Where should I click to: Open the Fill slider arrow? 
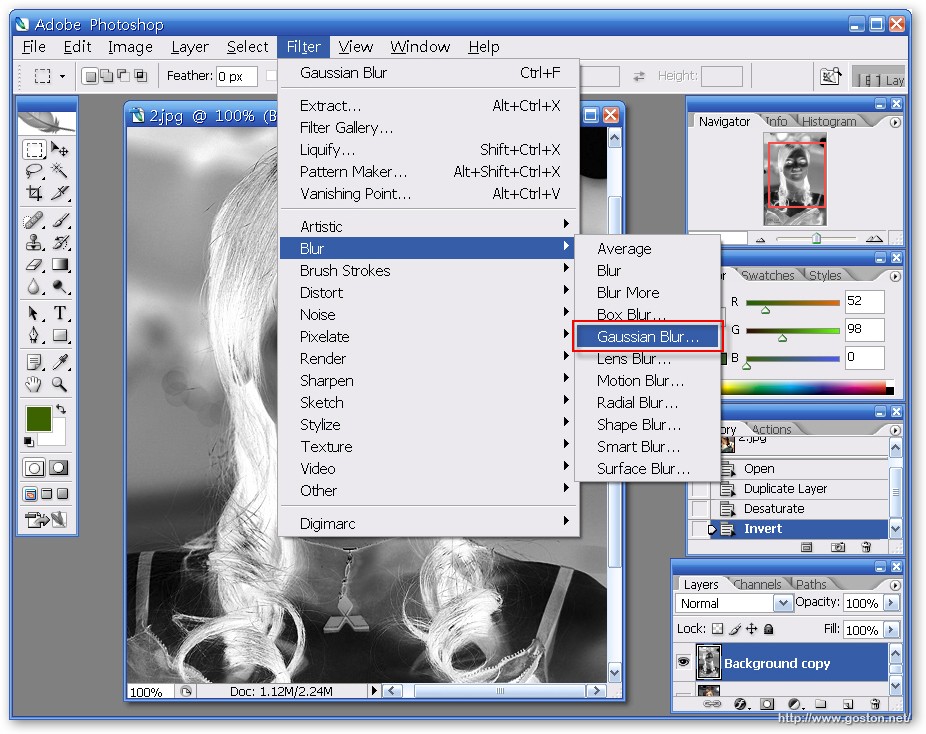pyautogui.click(x=891, y=629)
